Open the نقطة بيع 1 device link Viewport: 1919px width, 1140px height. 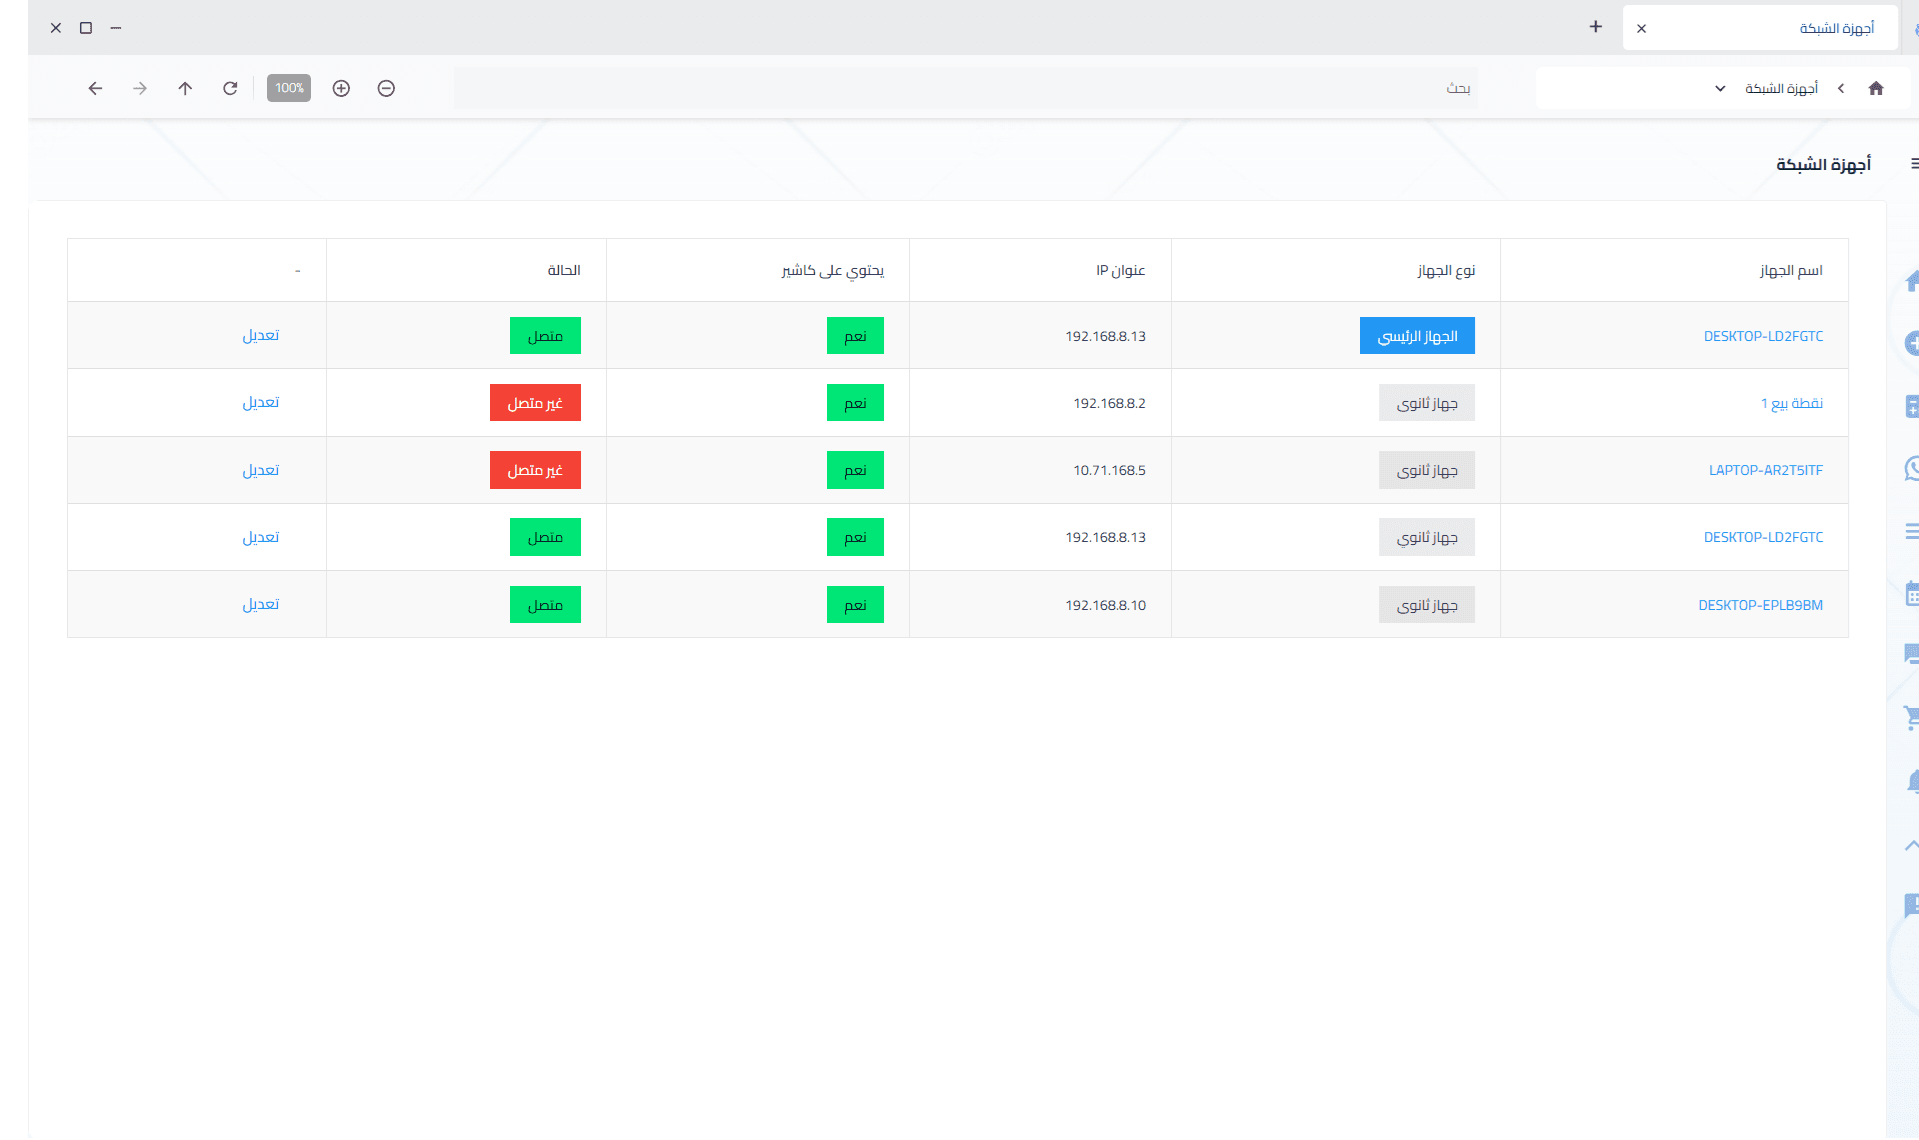coord(1791,403)
